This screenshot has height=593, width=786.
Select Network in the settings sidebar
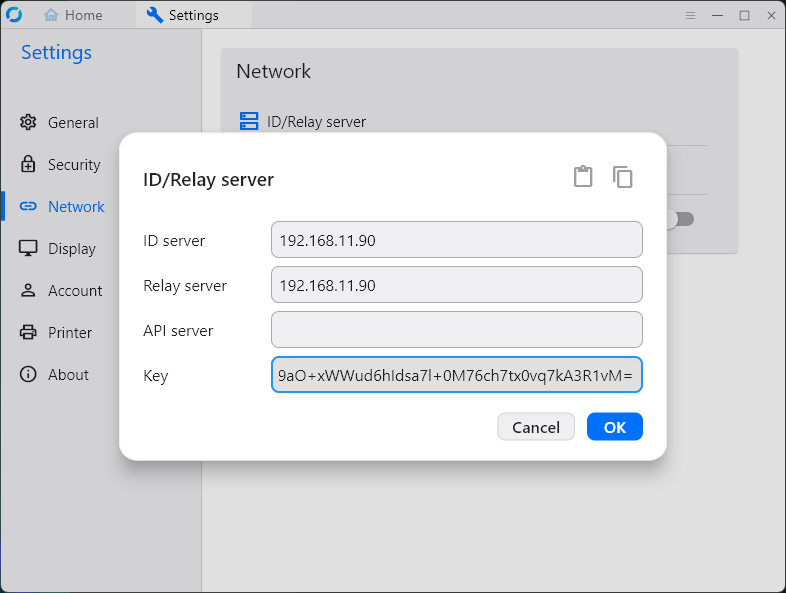point(76,207)
